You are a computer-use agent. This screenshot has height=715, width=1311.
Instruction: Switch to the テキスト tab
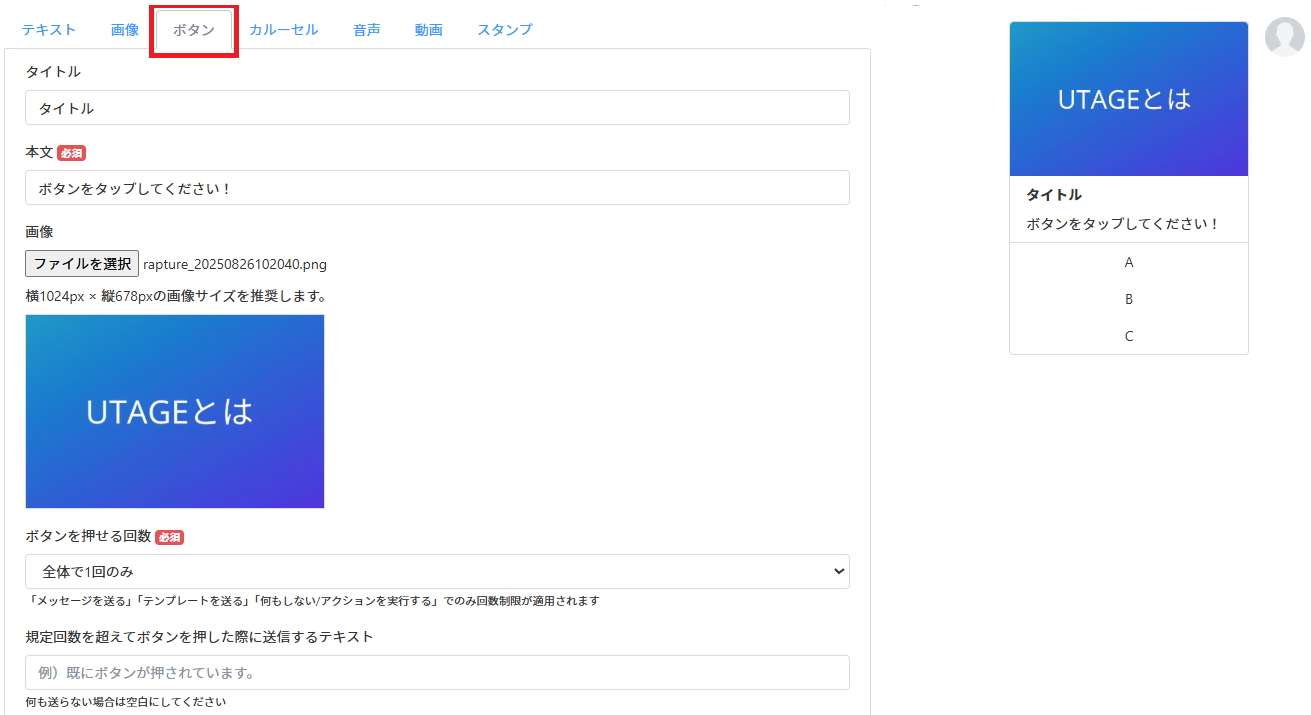pyautogui.click(x=49, y=30)
